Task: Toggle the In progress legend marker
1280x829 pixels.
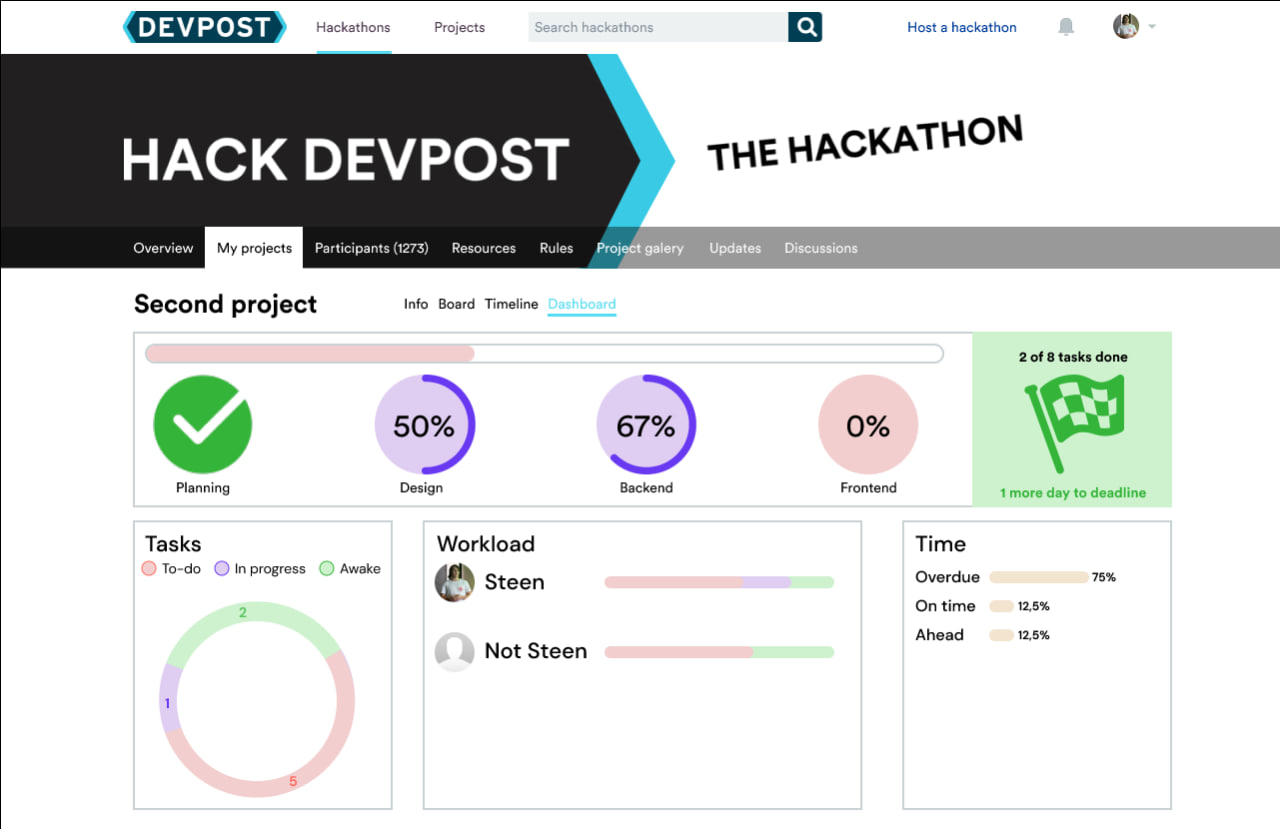Action: click(x=222, y=569)
